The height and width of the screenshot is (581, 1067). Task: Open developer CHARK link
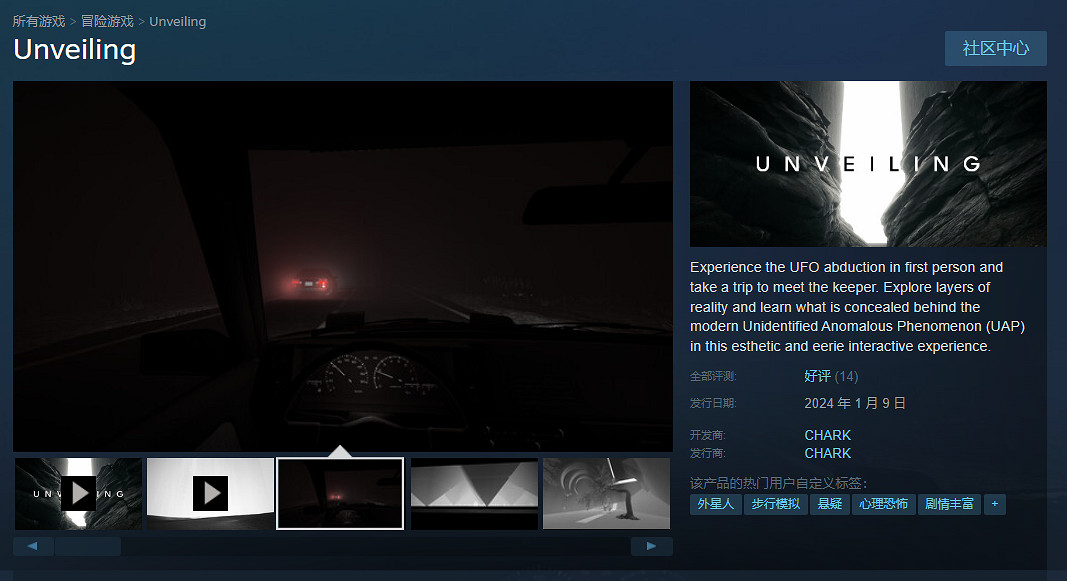[827, 435]
